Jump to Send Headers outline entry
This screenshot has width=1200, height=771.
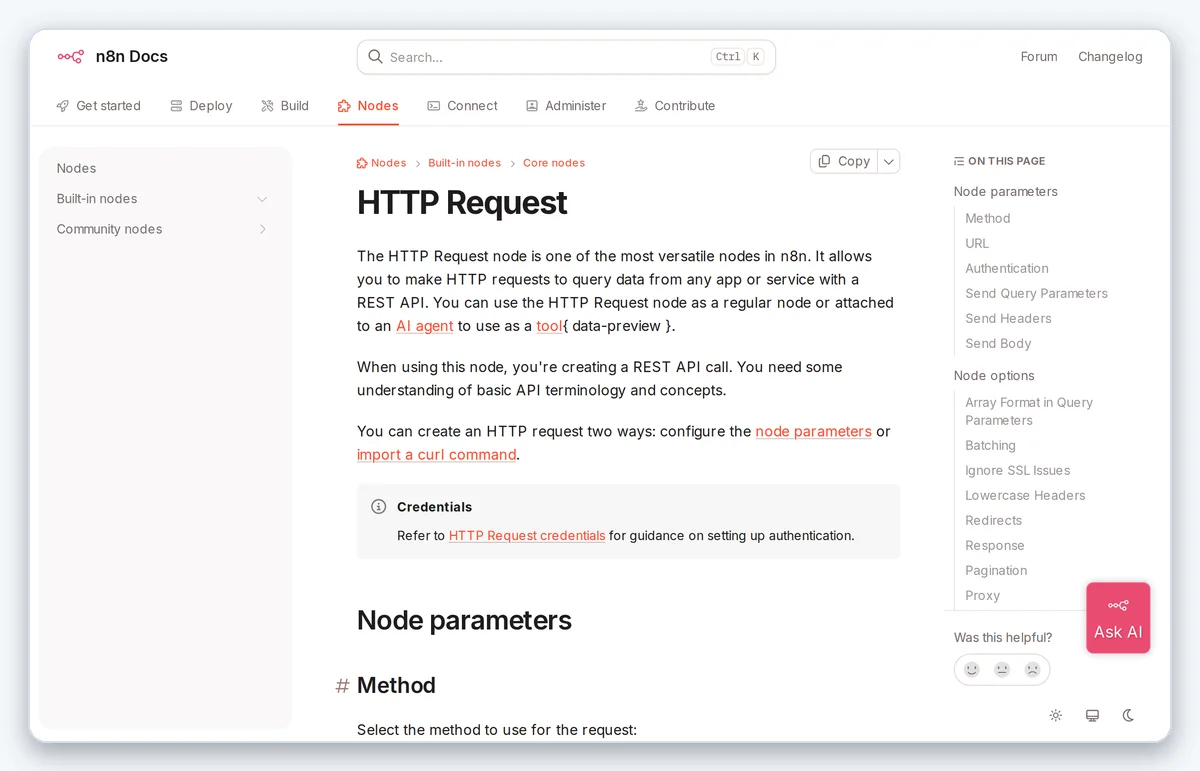1008,319
